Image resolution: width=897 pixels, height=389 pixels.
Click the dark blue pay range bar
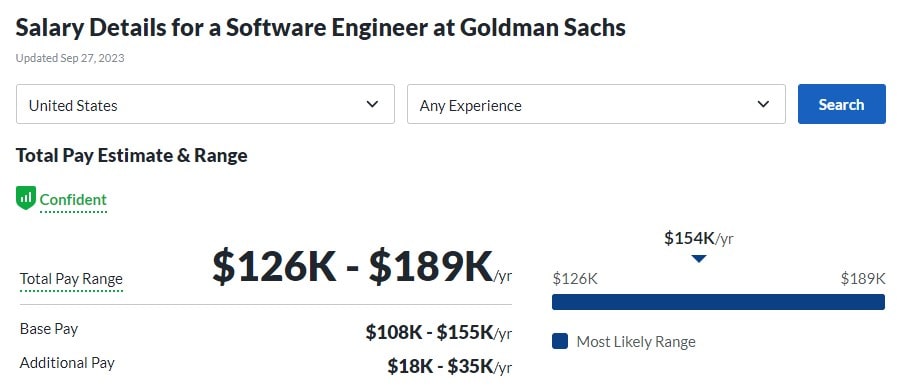click(x=718, y=302)
